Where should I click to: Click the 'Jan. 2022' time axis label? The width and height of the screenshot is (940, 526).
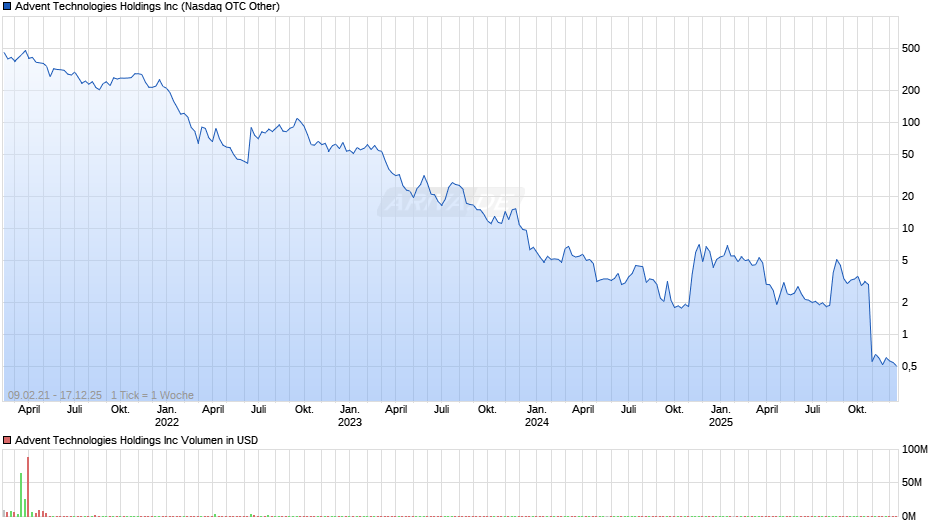pos(167,416)
